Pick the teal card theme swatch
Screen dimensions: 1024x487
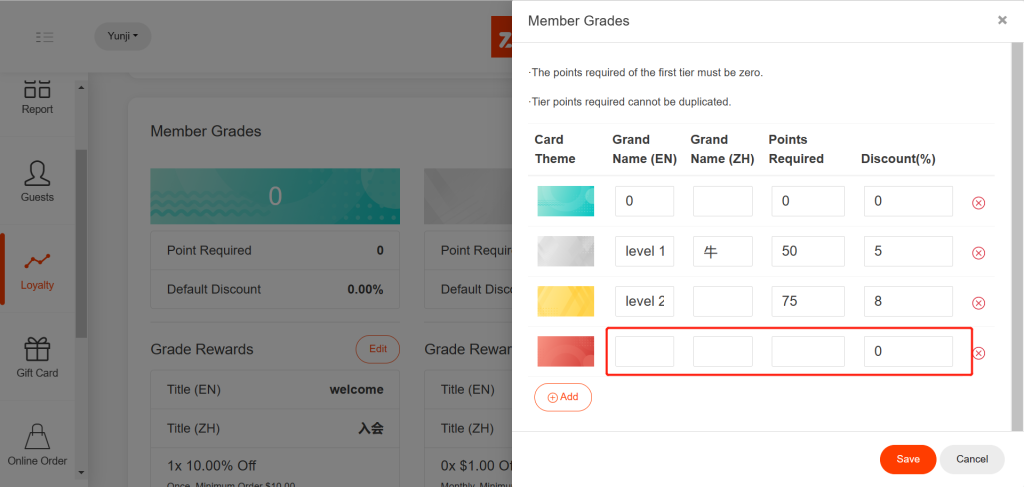click(565, 201)
